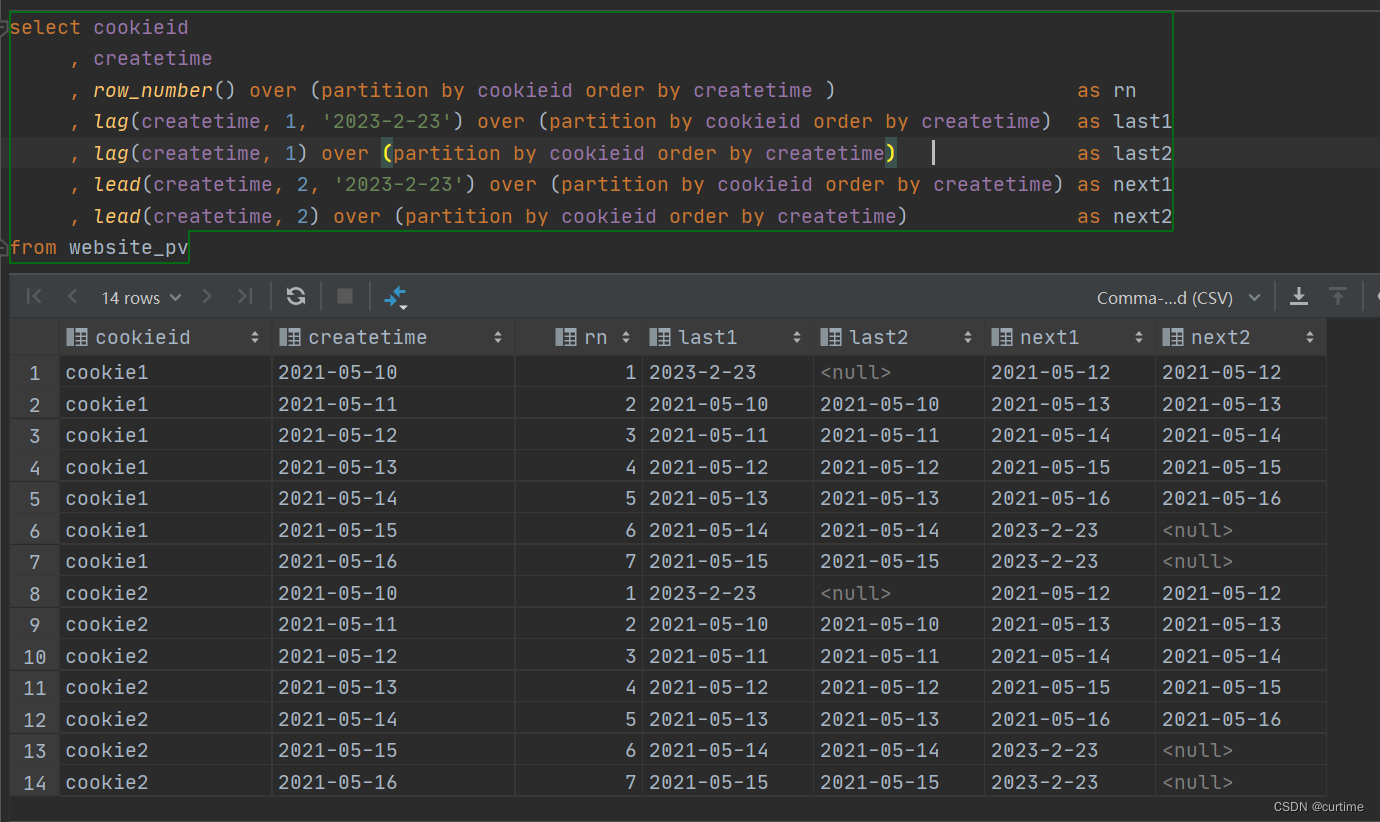Image resolution: width=1380 pixels, height=822 pixels.
Task: Click table icon of next1 column header
Action: pyautogui.click(x=1001, y=337)
